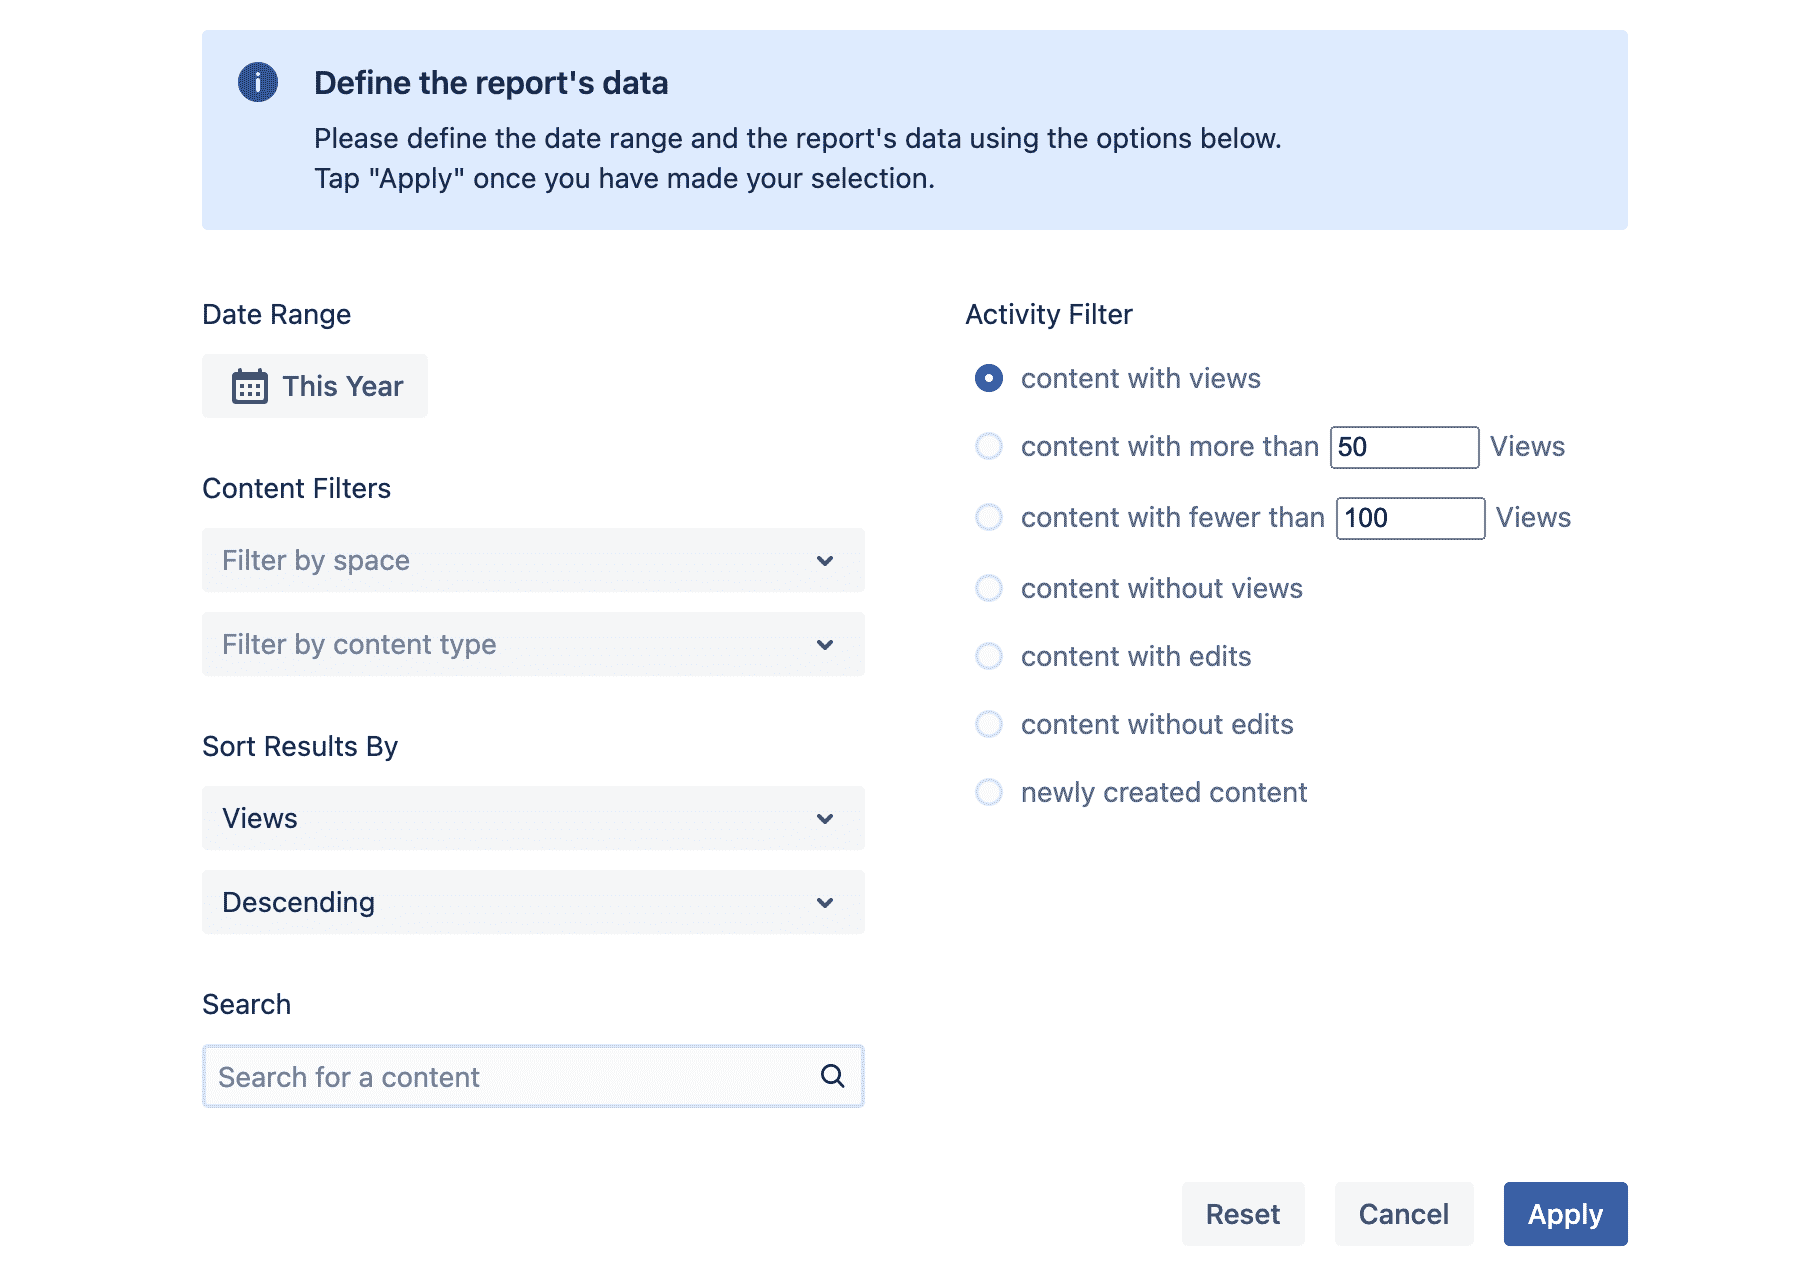The width and height of the screenshot is (1820, 1278).
Task: Click inside the '50' views input box
Action: point(1404,446)
